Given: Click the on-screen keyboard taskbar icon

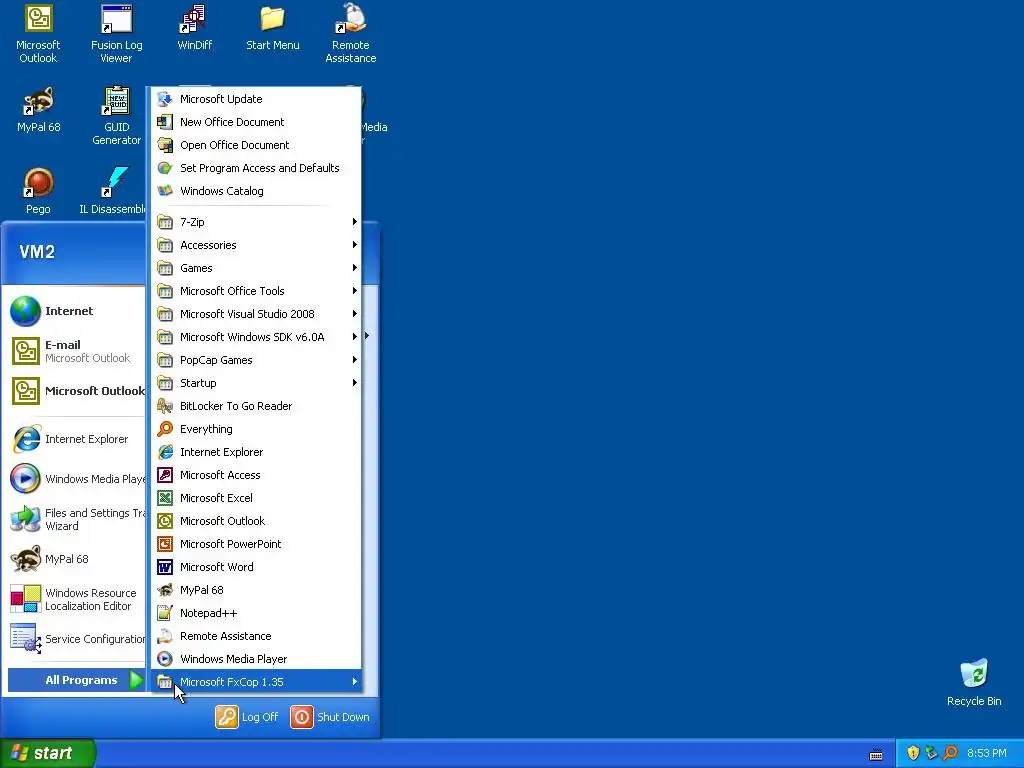Looking at the screenshot, I should tap(876, 754).
